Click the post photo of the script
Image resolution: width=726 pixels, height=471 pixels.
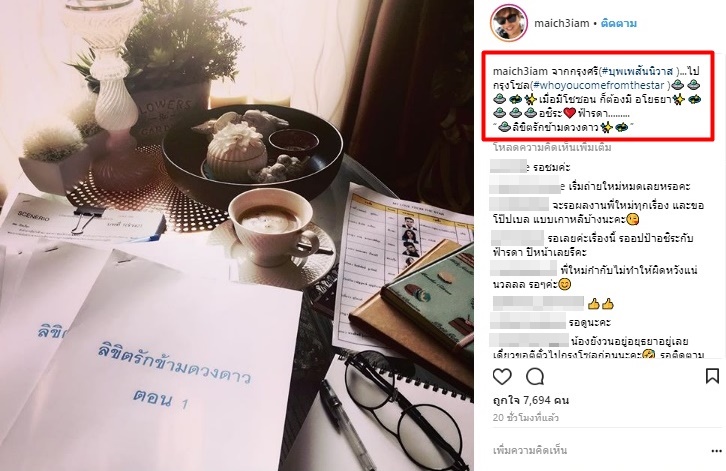click(237, 235)
